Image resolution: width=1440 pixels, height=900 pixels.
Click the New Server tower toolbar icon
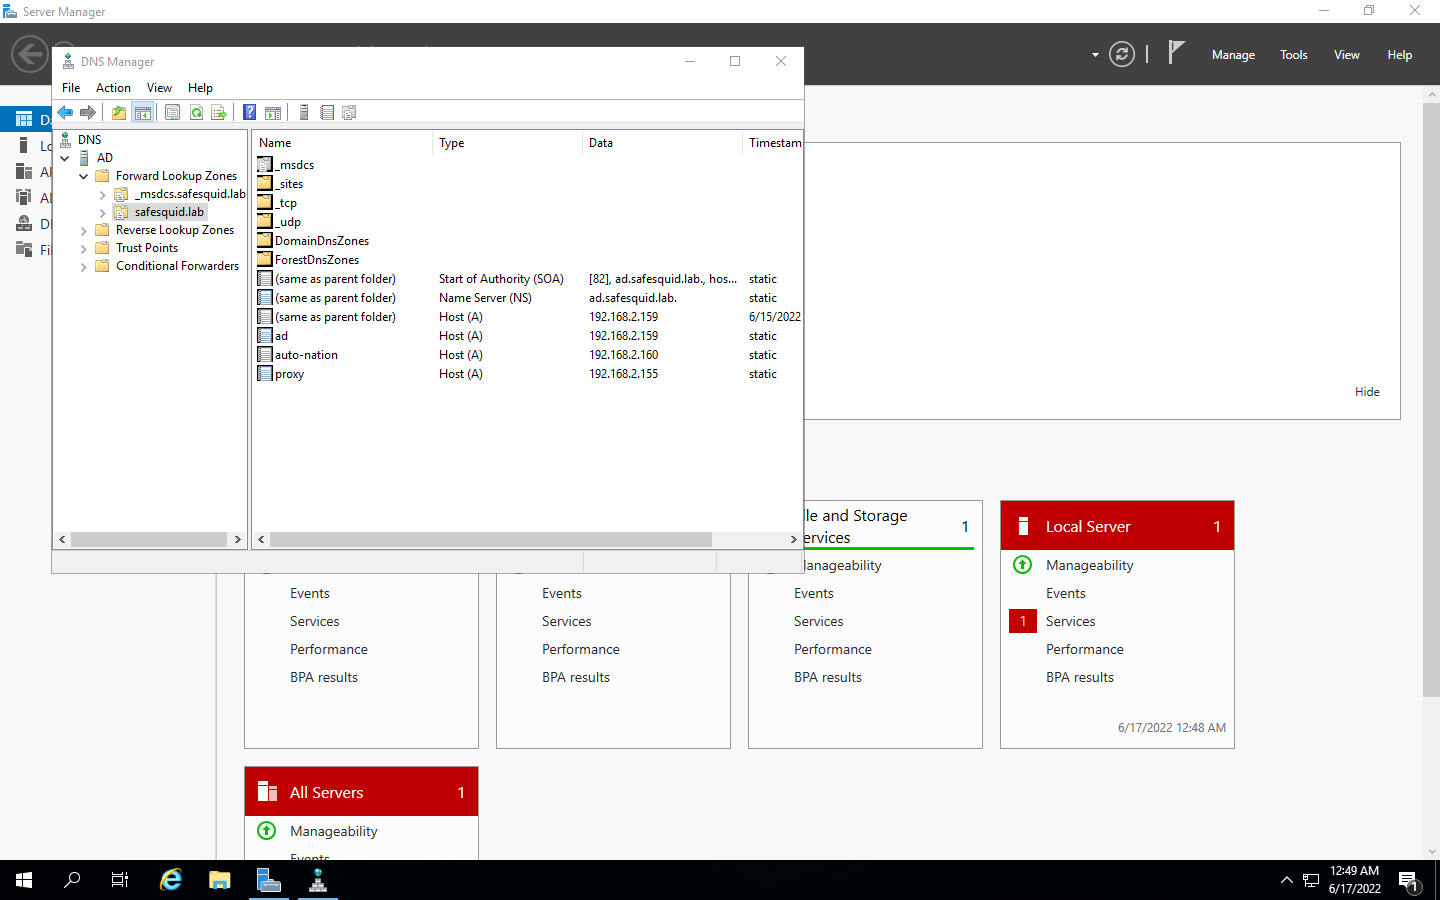tap(304, 113)
